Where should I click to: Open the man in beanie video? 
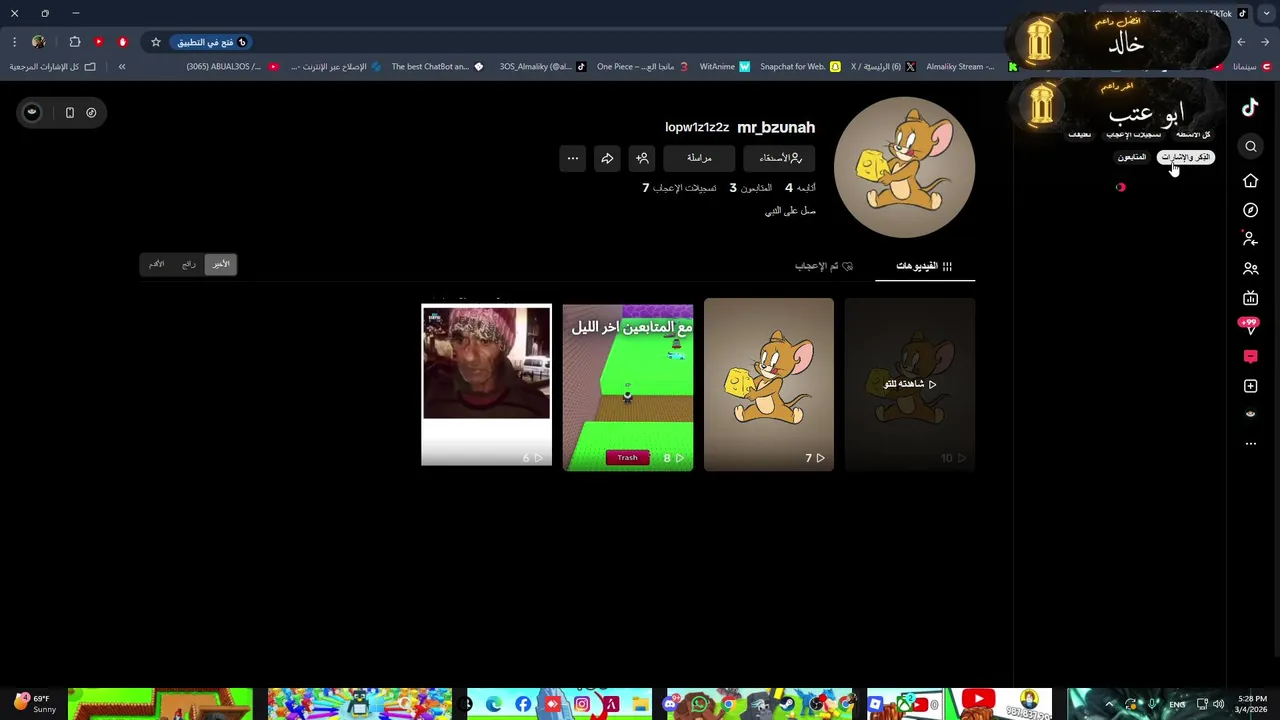pos(486,384)
